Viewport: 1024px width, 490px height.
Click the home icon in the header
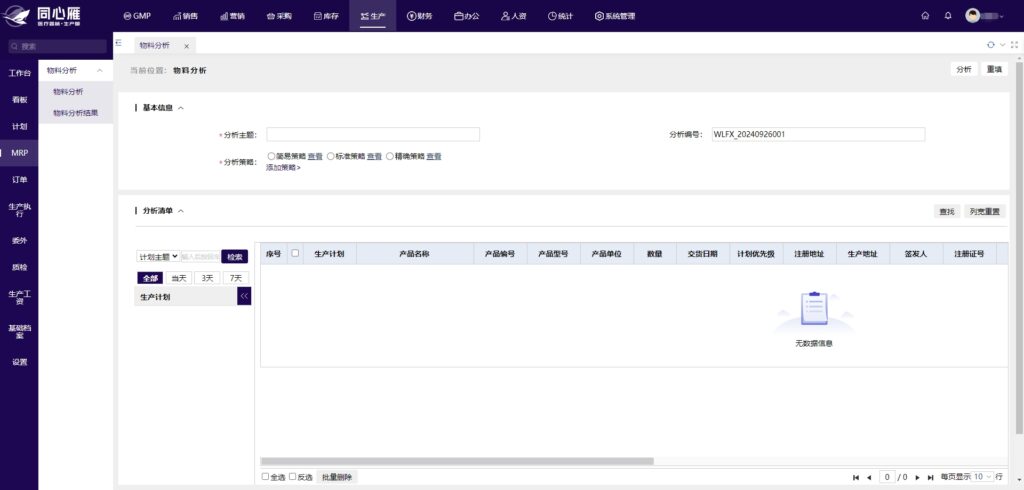tap(925, 16)
